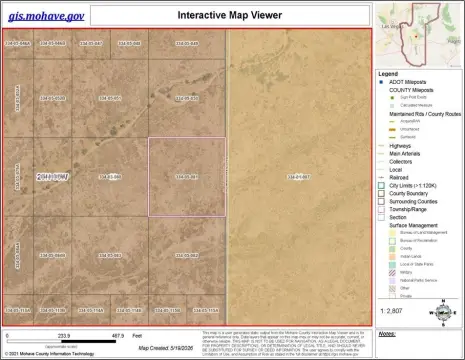465x360 pixels.
Task: Click the map disclaimer paragraph
Action: coord(284,343)
